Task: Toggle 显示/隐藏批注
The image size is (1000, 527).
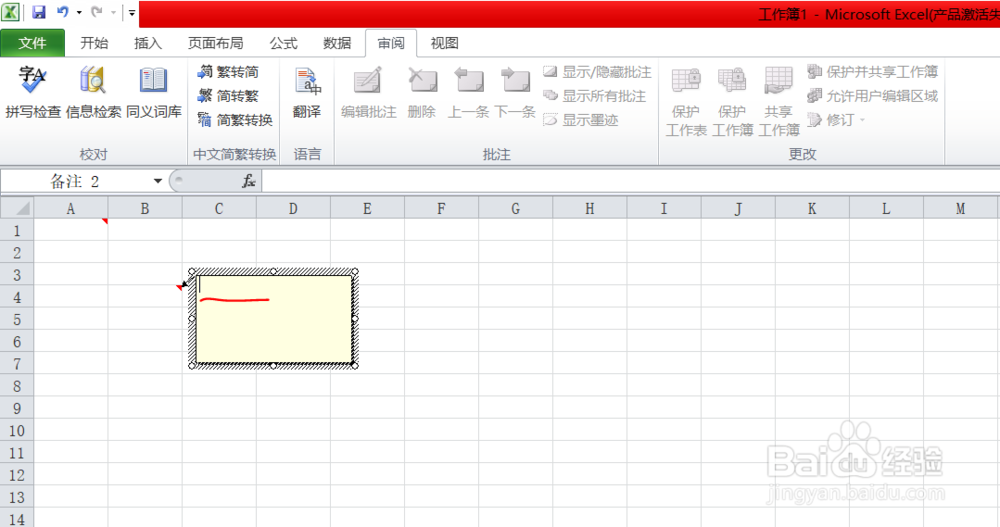Action: [598, 71]
